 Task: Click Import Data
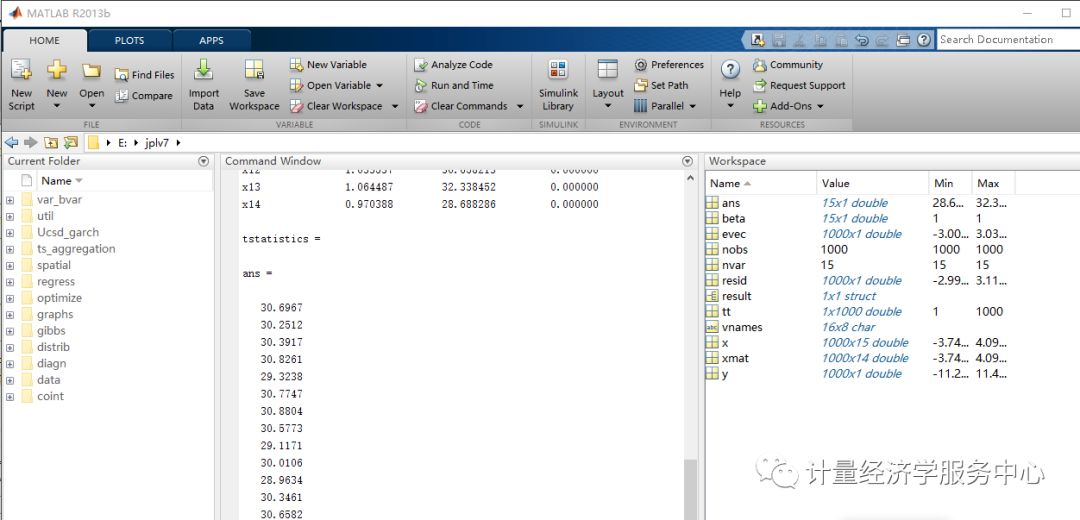[x=203, y=85]
